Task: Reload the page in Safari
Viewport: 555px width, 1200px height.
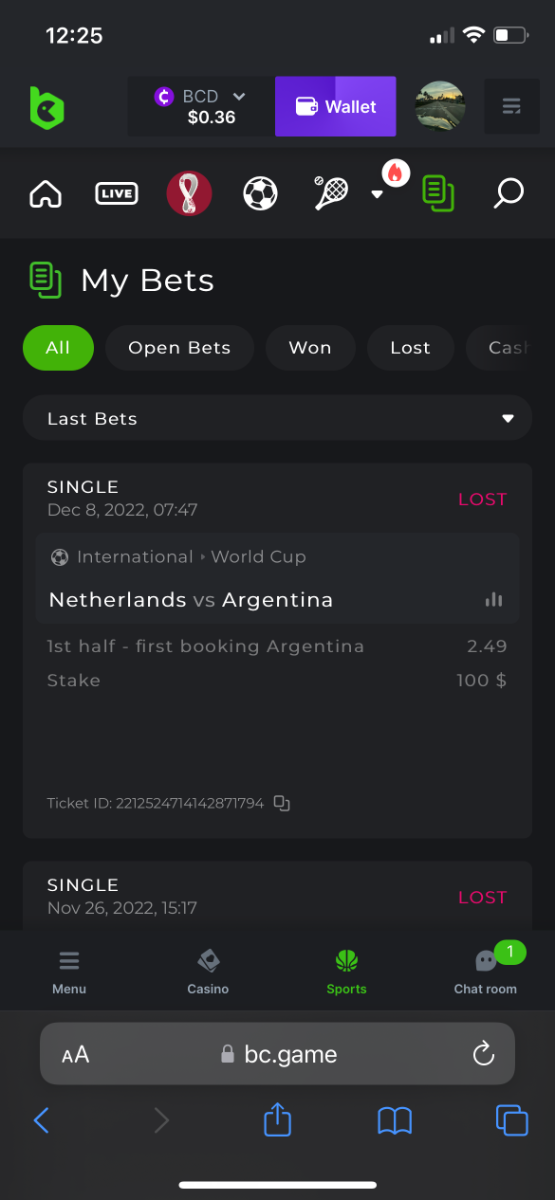Action: tap(483, 1054)
